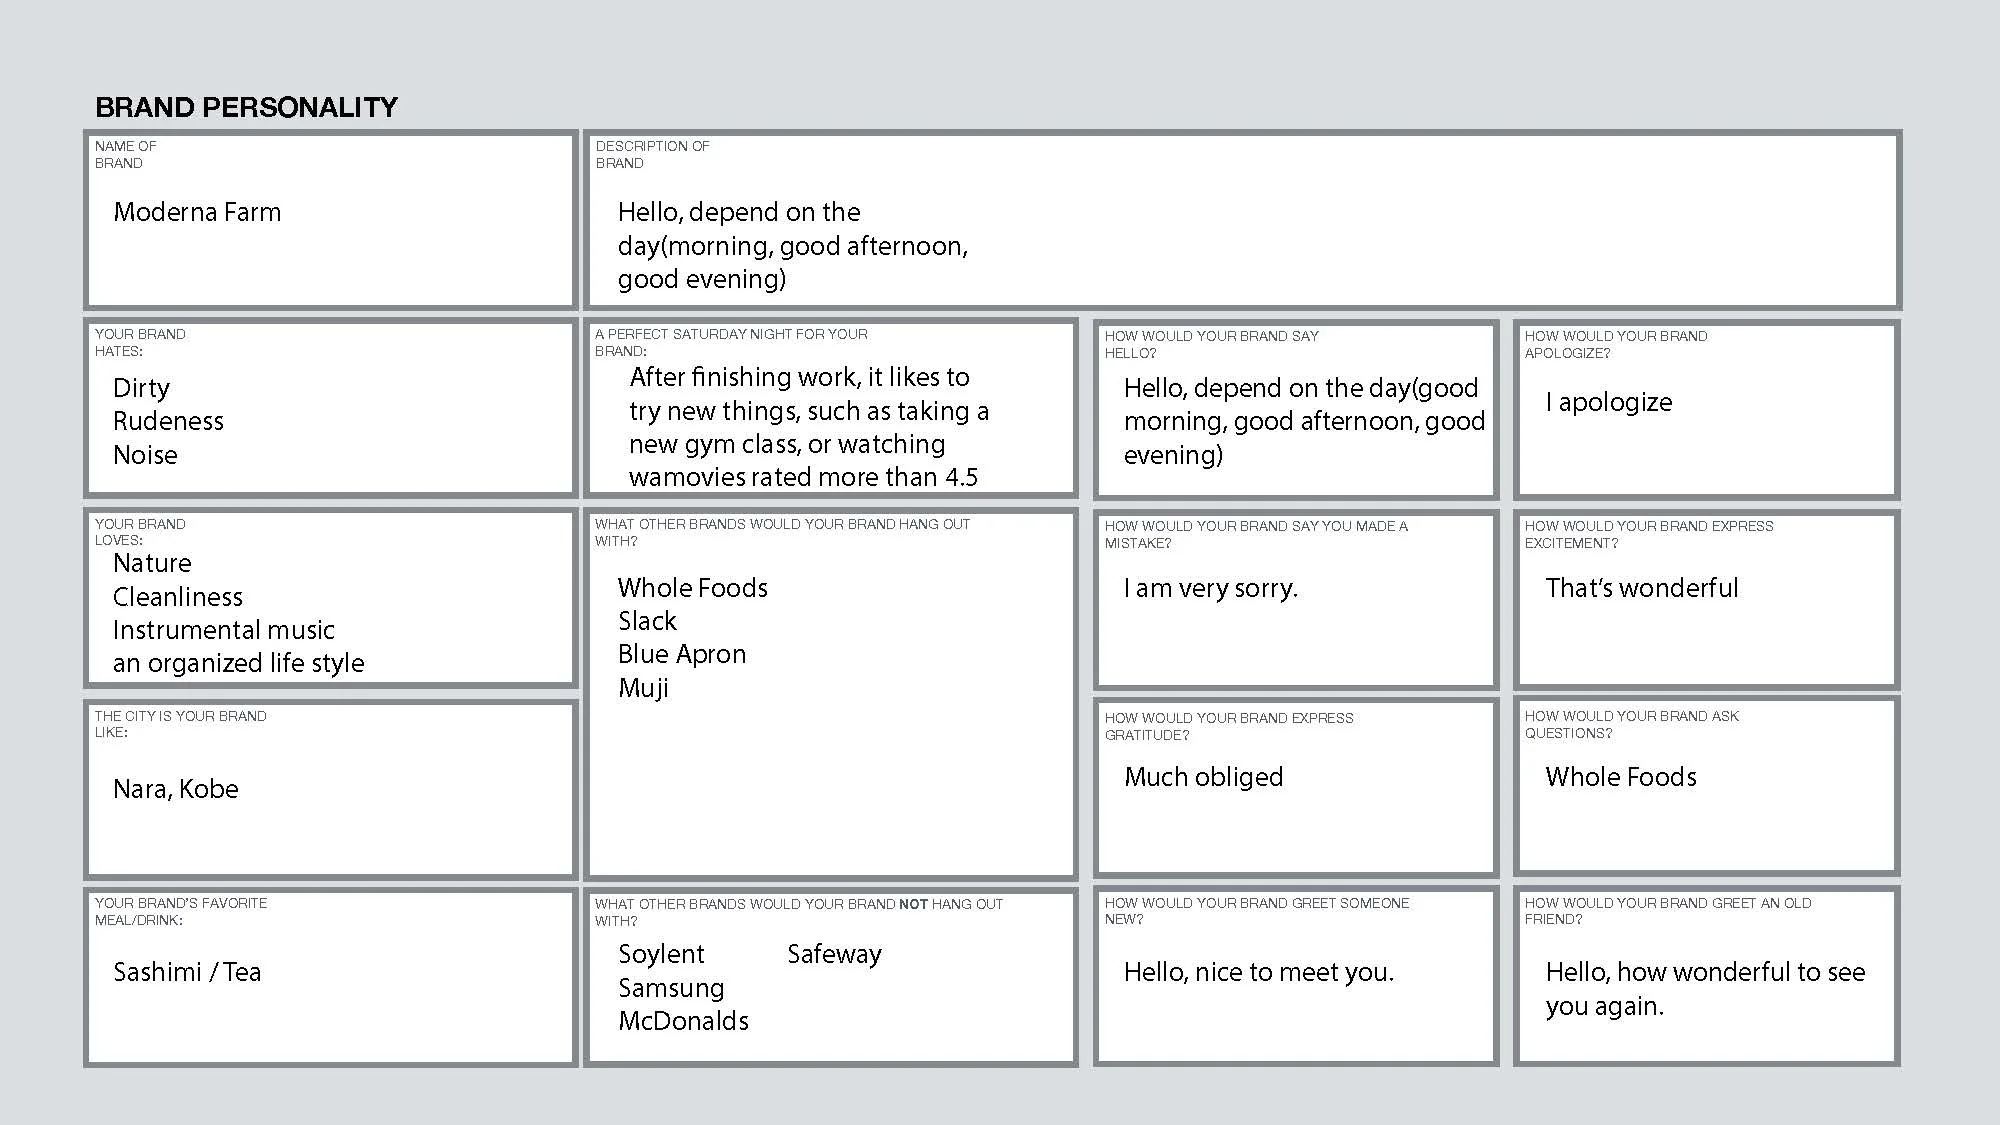The image size is (2000, 1125).
Task: Select 'Sashimi / Tea' text
Action: (187, 972)
